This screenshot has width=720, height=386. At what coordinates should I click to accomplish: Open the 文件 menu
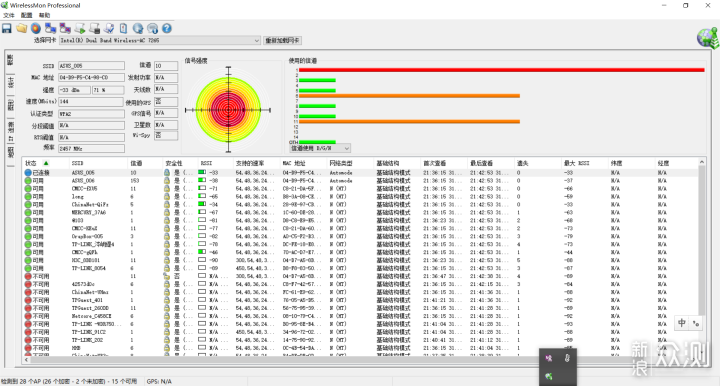point(9,15)
